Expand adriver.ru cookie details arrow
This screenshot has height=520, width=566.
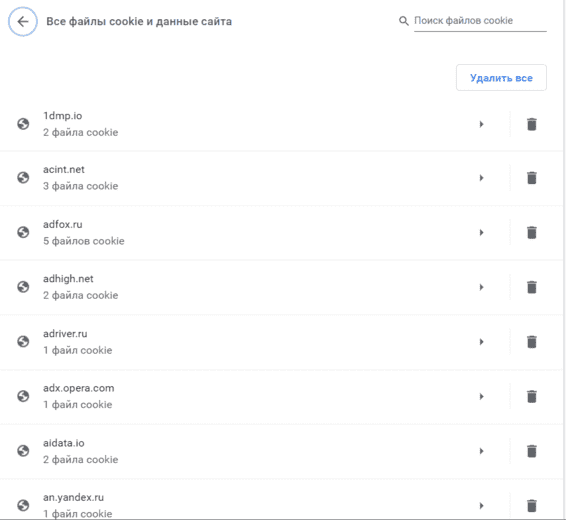coord(481,342)
